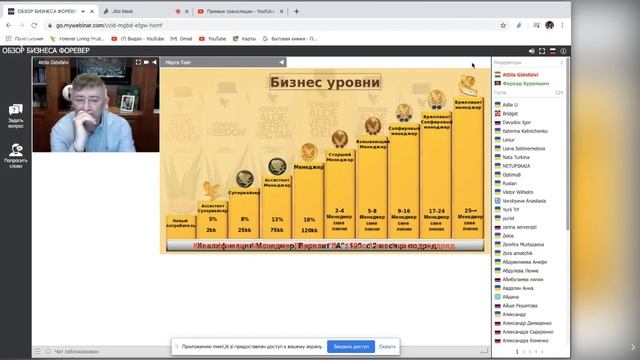This screenshot has height=360, width=640.
Task: Select participant Davydov Igor
Action: (517, 122)
